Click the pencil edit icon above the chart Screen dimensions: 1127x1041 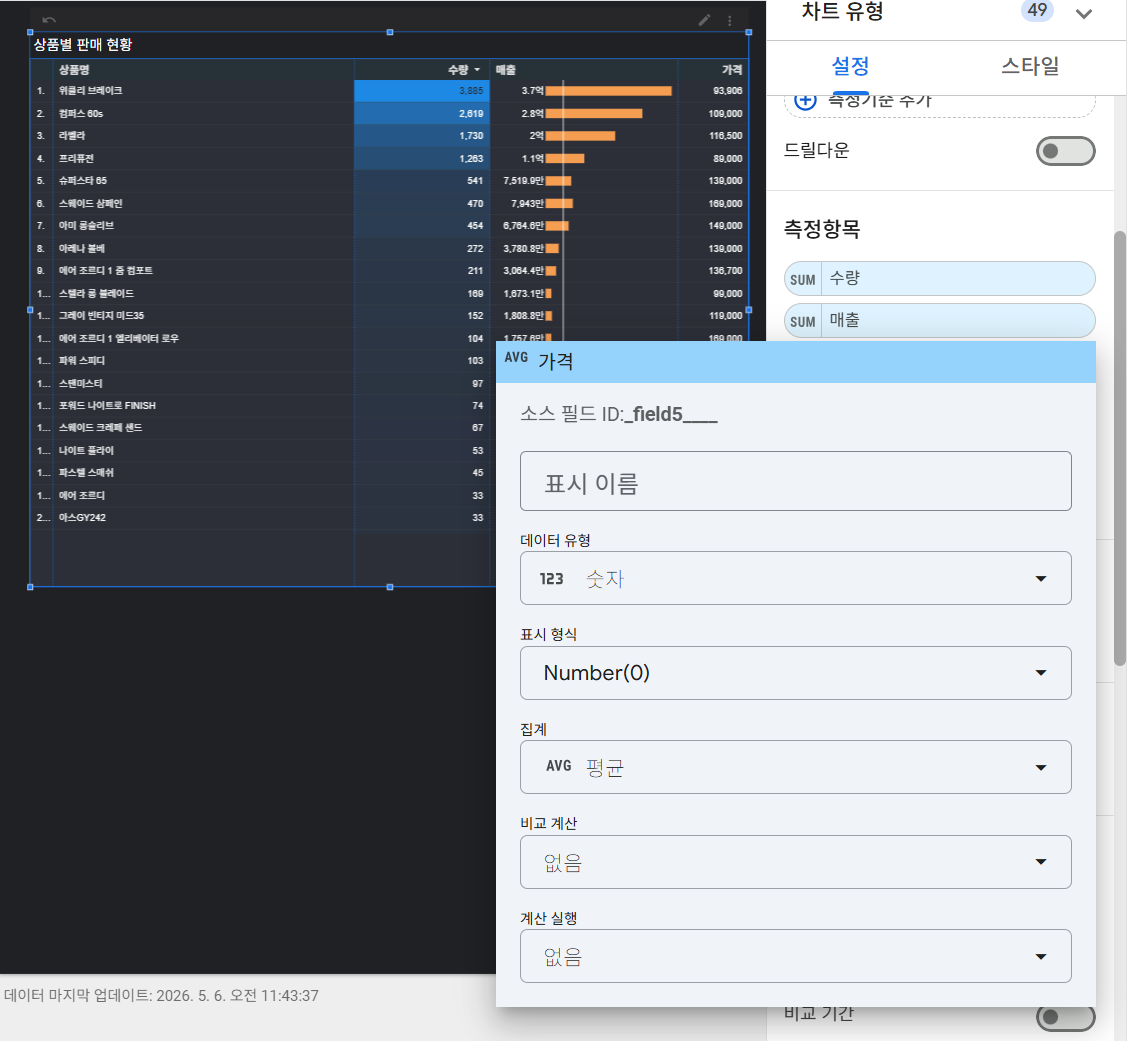(704, 20)
